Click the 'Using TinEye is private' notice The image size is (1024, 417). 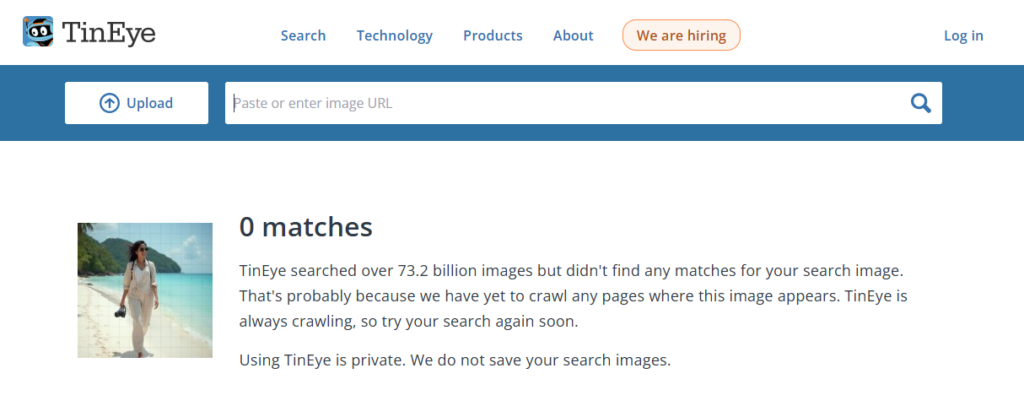455,359
